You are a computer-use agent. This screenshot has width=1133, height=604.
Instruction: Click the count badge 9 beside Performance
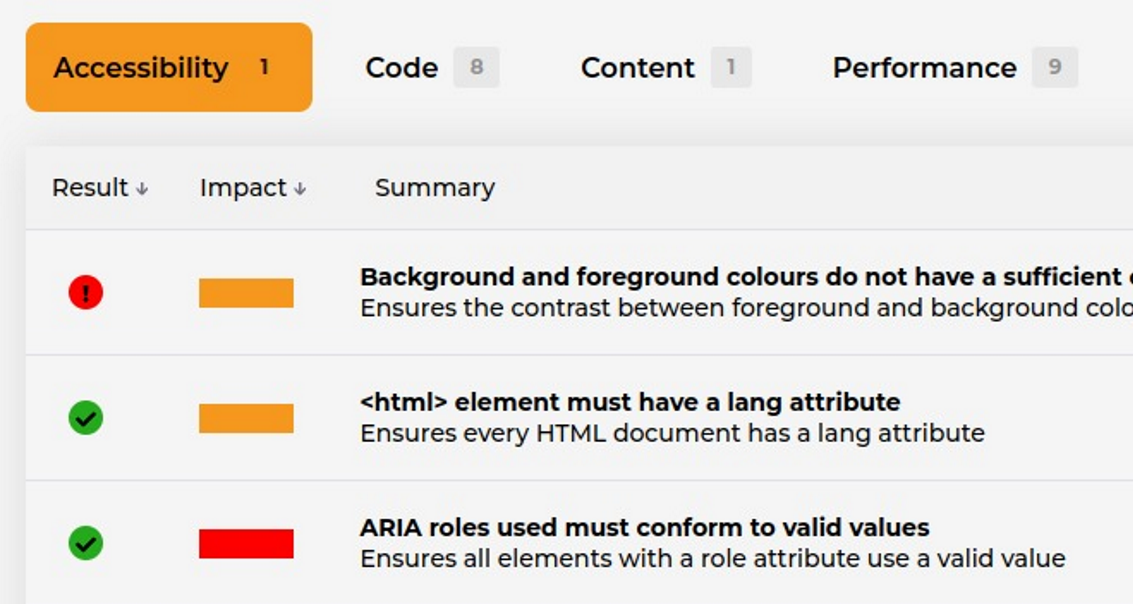[x=1054, y=67]
